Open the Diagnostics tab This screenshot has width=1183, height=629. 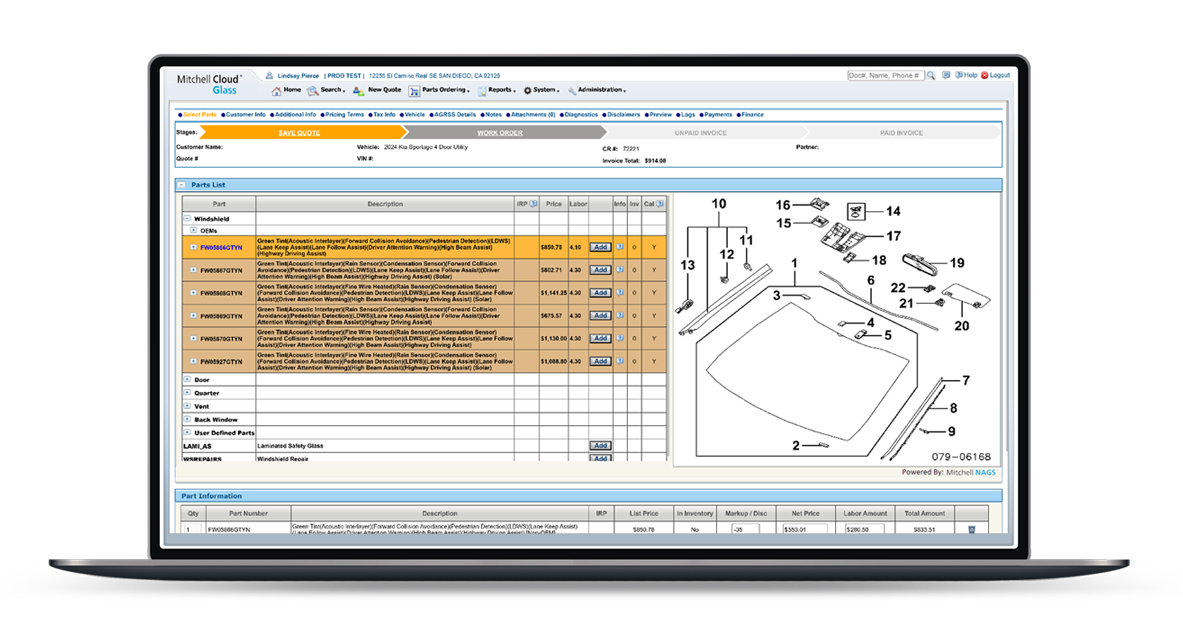[x=580, y=115]
